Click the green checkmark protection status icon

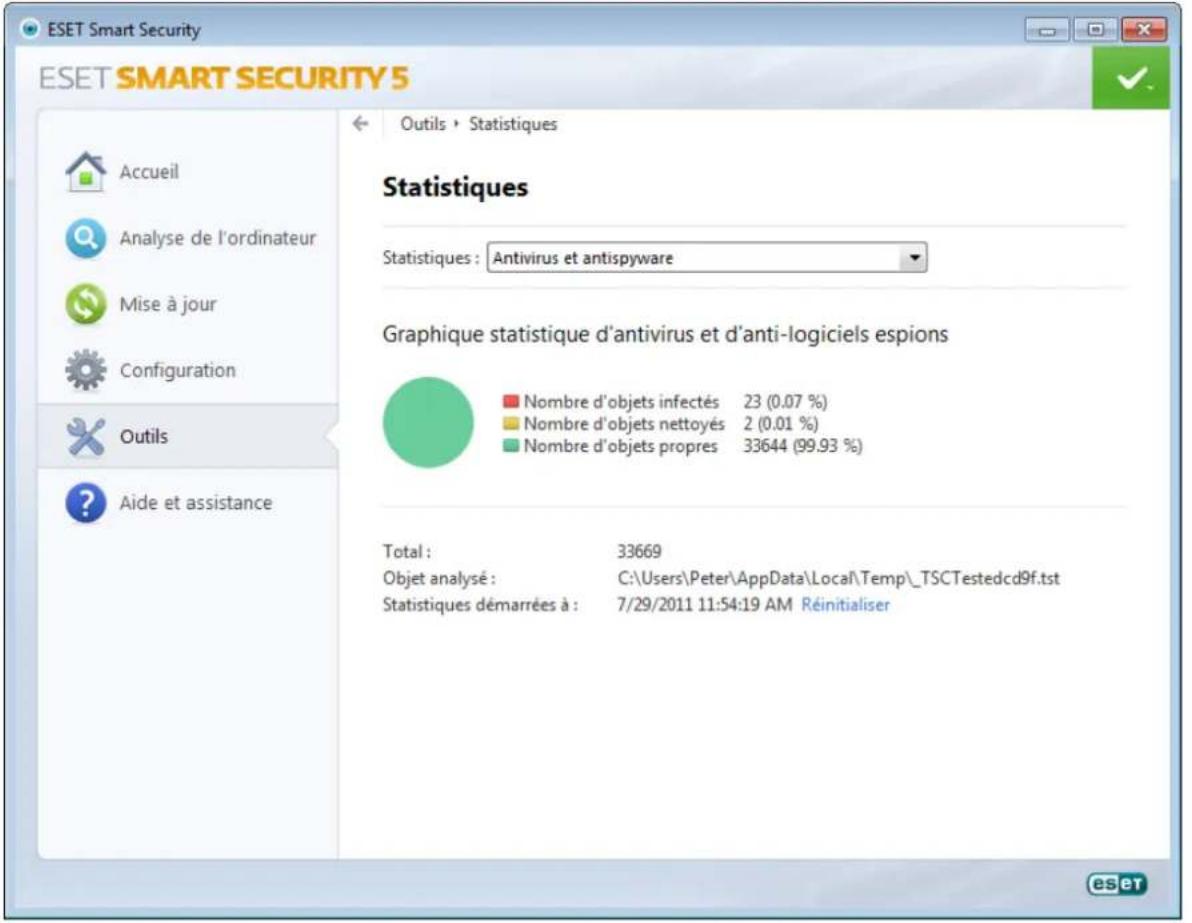[x=1130, y=78]
